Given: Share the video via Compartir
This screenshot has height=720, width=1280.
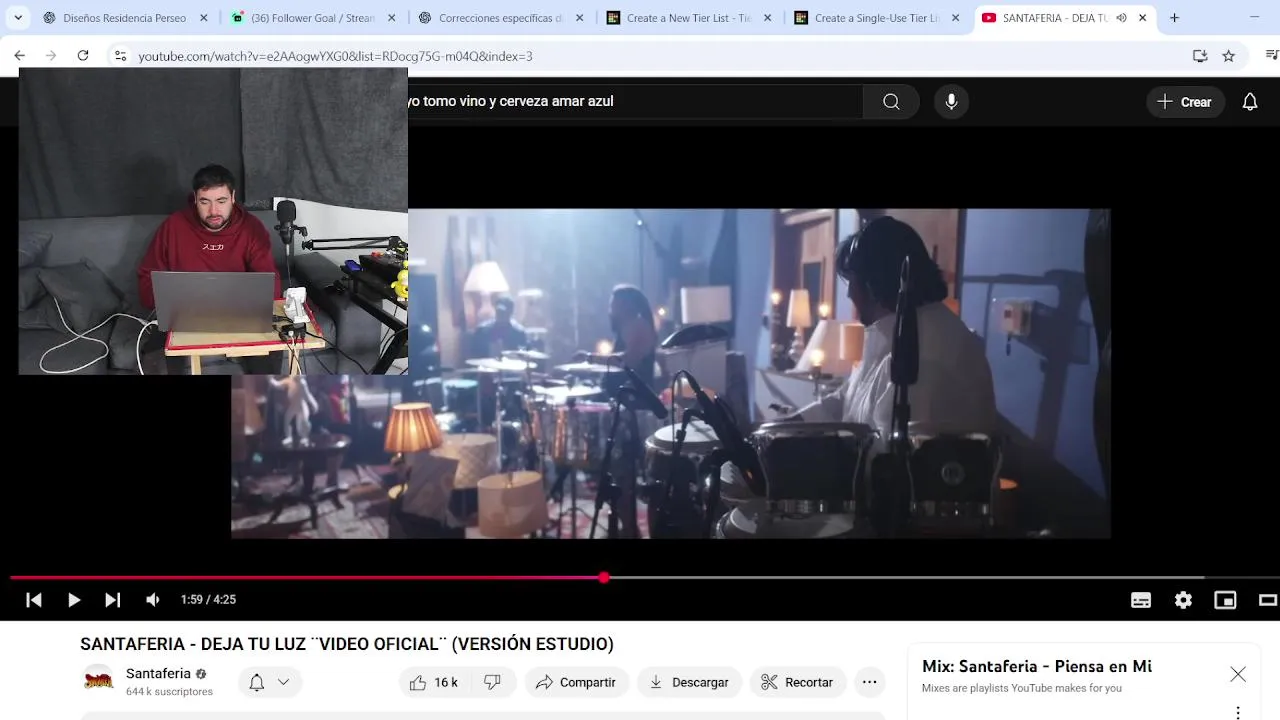Looking at the screenshot, I should [576, 682].
